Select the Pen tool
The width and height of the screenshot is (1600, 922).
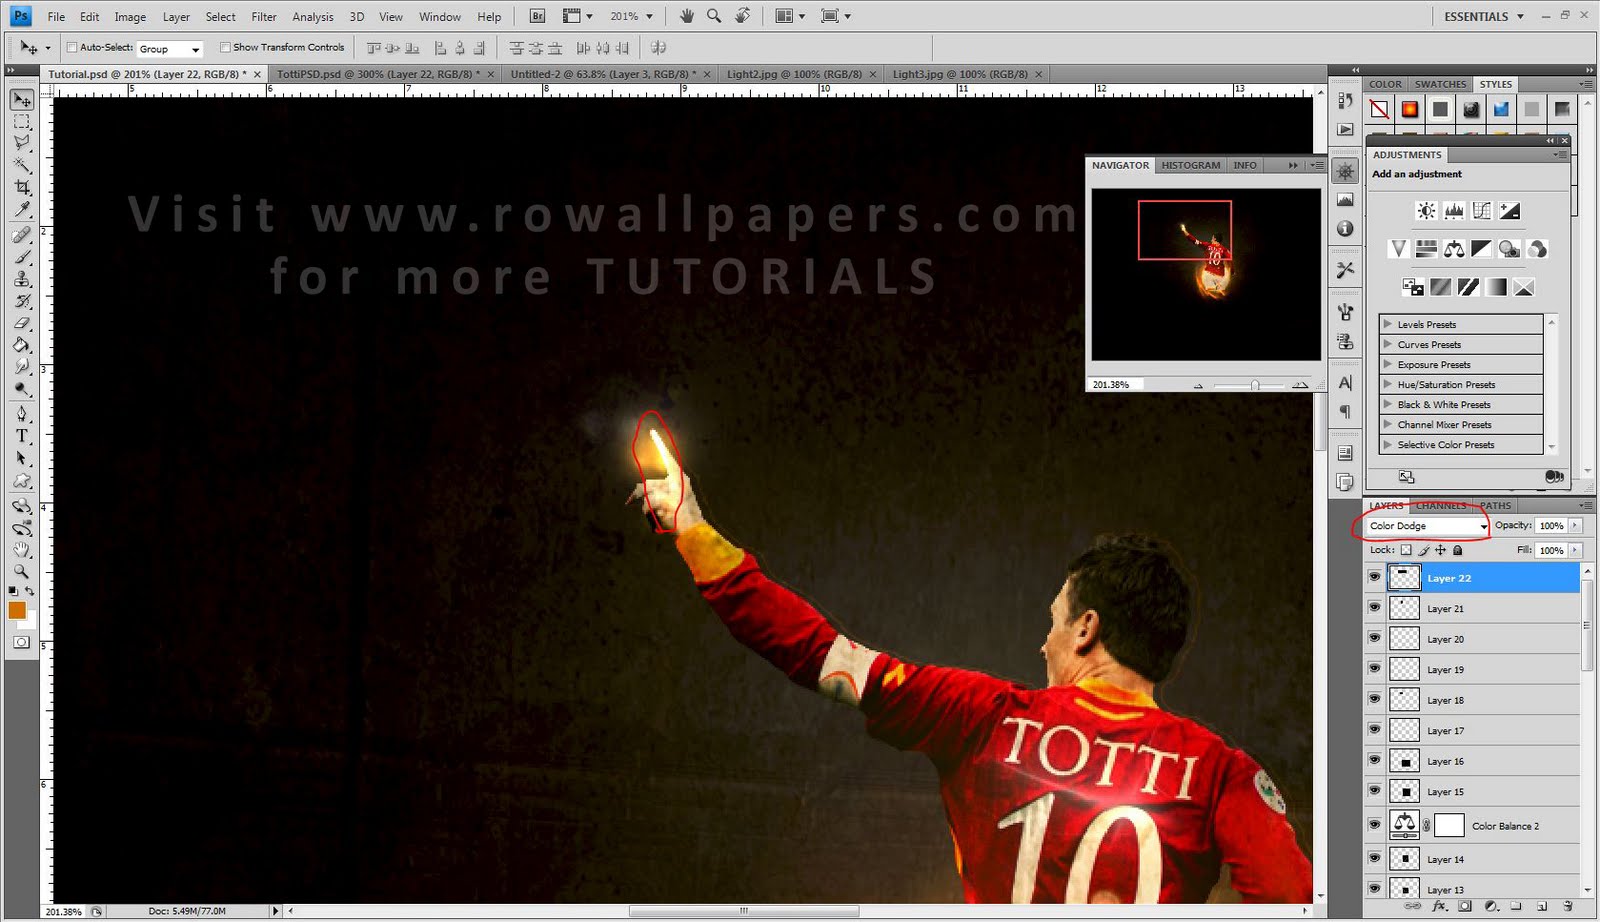(22, 414)
